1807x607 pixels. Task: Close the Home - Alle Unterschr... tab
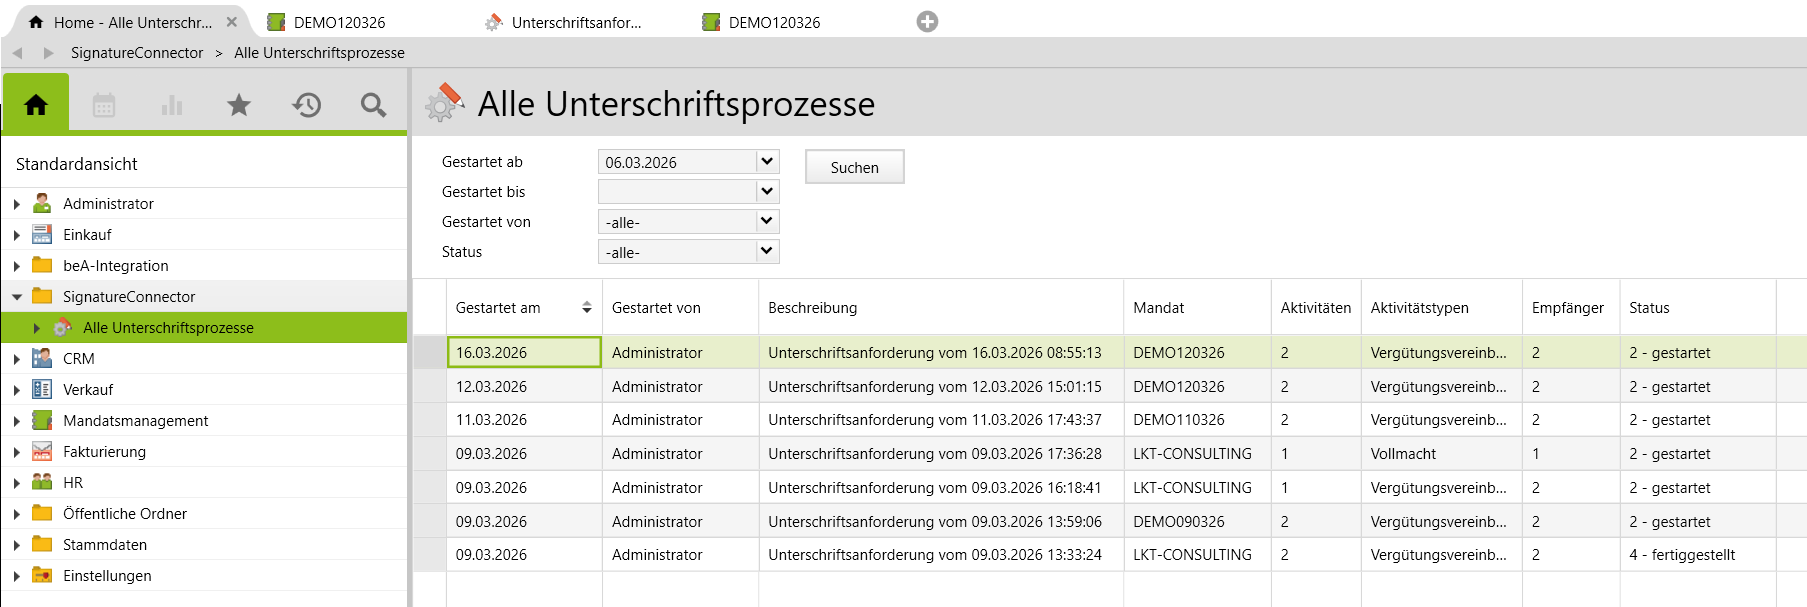click(232, 22)
